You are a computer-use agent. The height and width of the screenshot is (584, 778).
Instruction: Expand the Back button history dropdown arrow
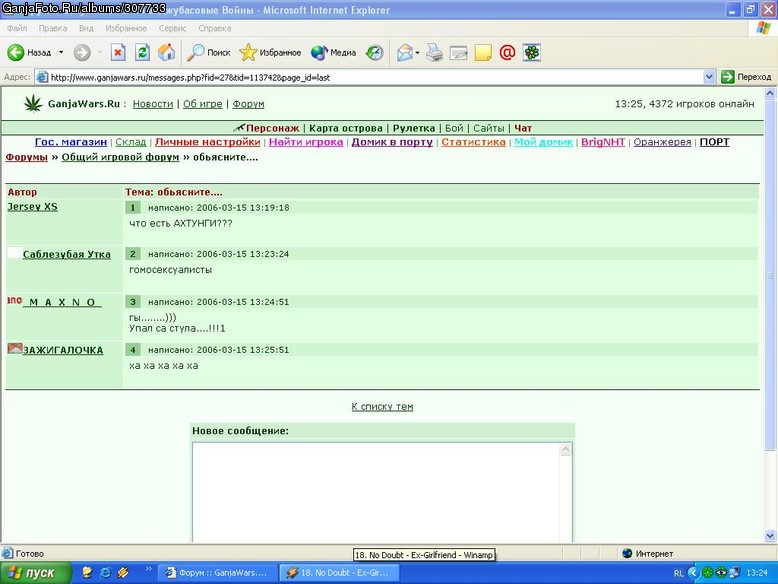coord(61,52)
